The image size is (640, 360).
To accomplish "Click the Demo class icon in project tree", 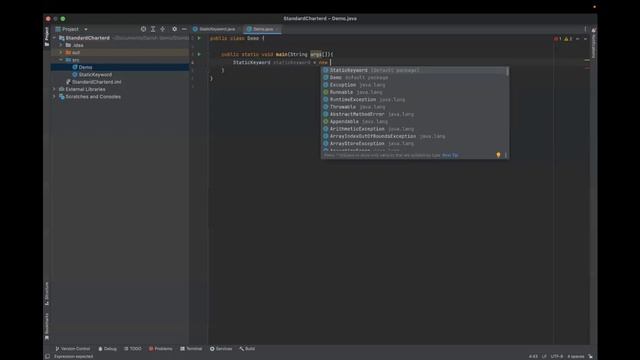I will 75,67.
